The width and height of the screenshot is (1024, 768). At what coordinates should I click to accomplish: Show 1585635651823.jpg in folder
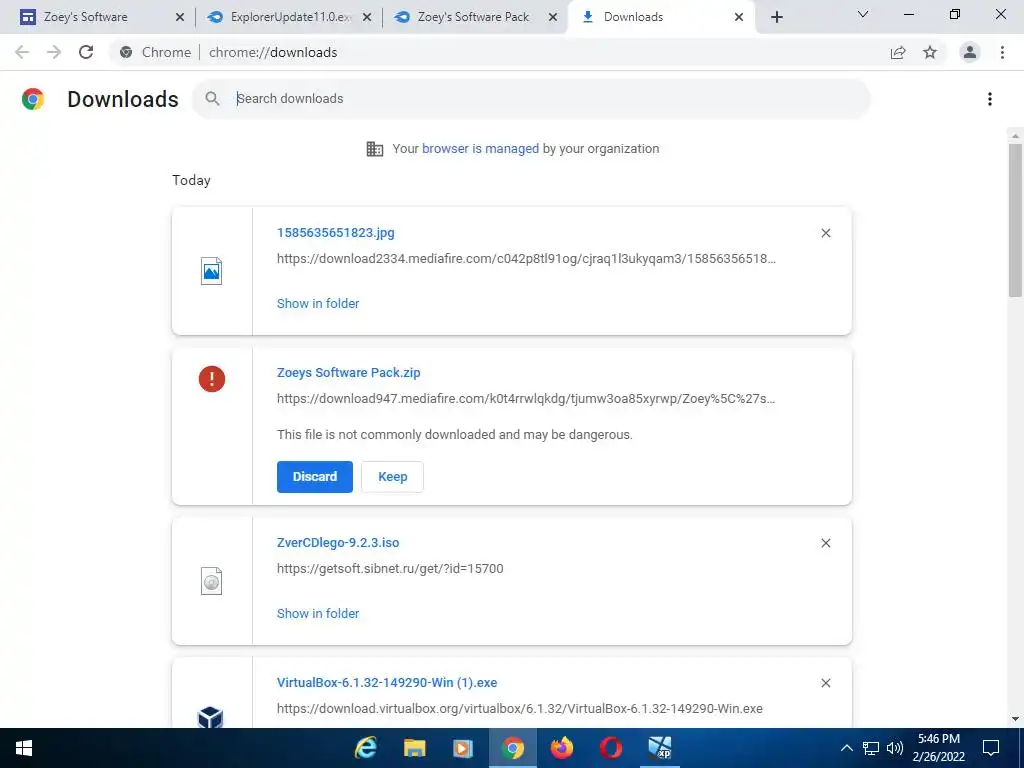[318, 304]
